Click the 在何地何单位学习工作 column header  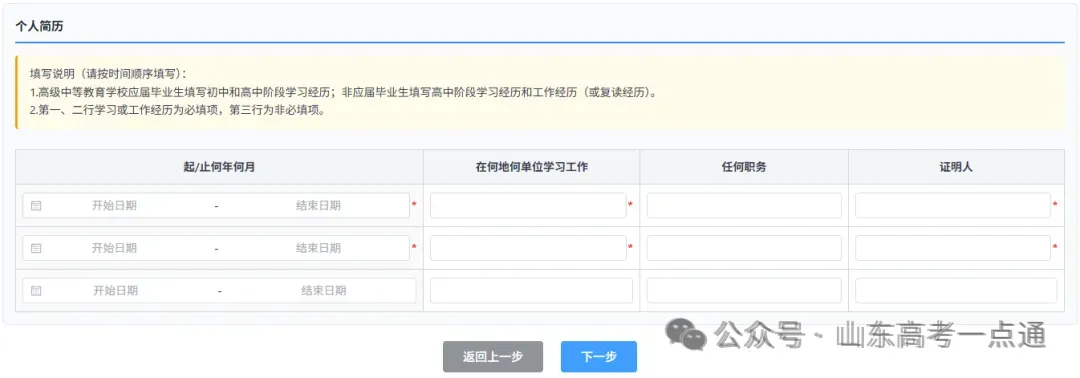(x=531, y=167)
